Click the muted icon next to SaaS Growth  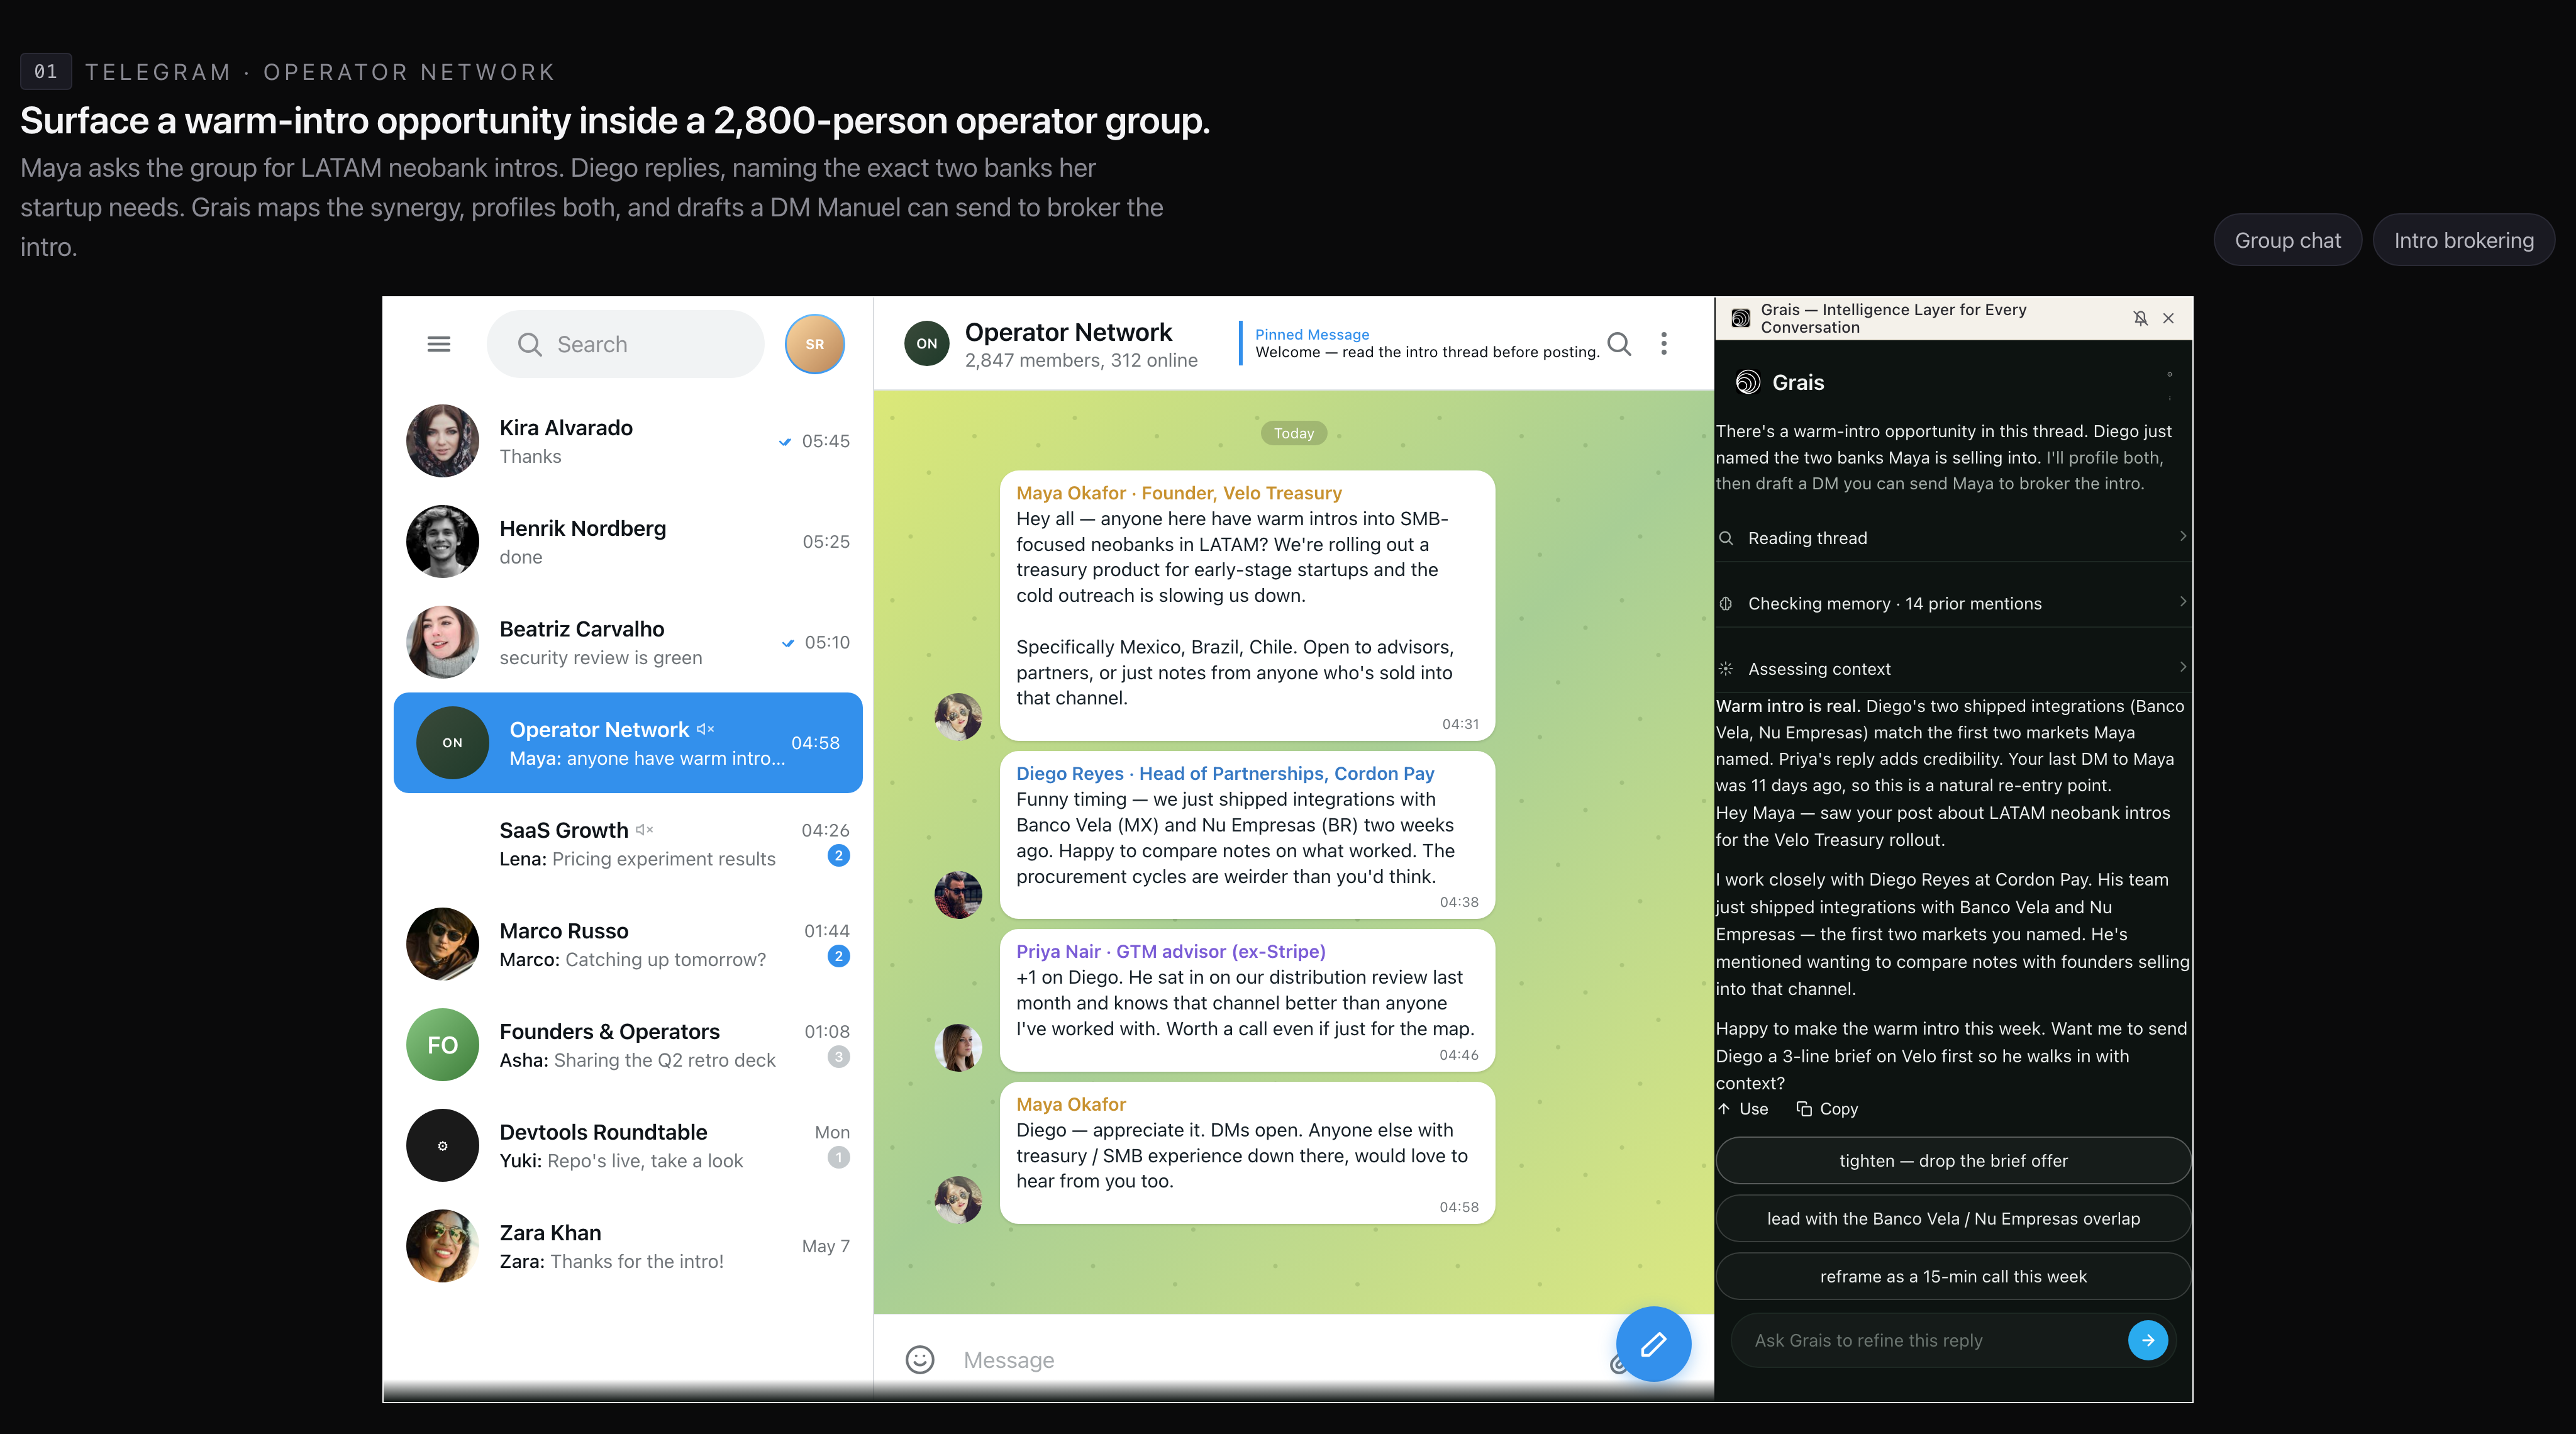click(644, 830)
